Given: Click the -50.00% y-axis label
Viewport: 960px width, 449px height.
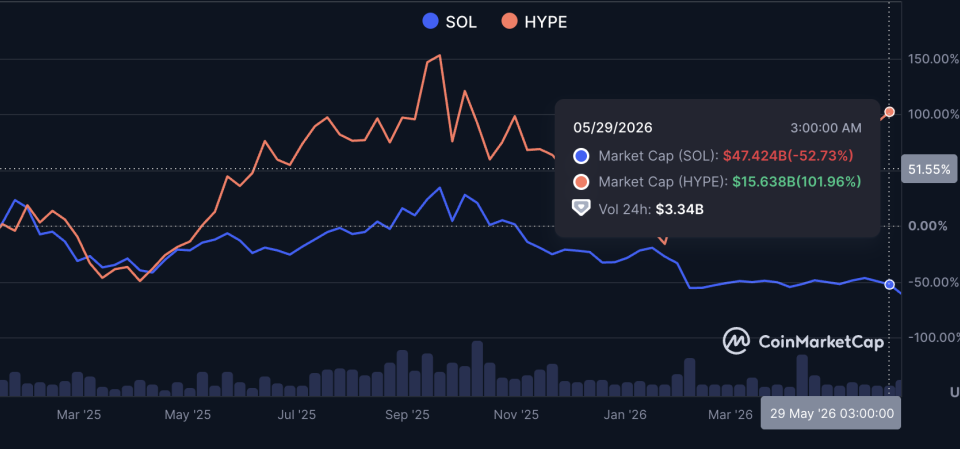Looking at the screenshot, I should [x=932, y=282].
